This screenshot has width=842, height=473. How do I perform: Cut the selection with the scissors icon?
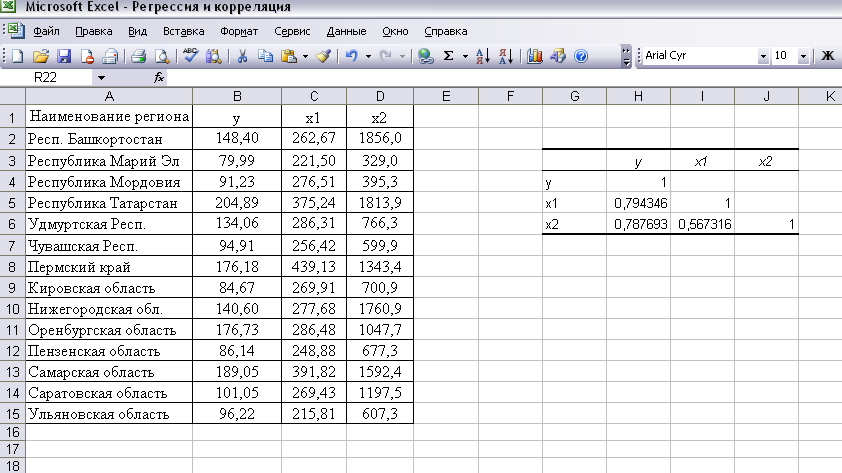[242, 56]
